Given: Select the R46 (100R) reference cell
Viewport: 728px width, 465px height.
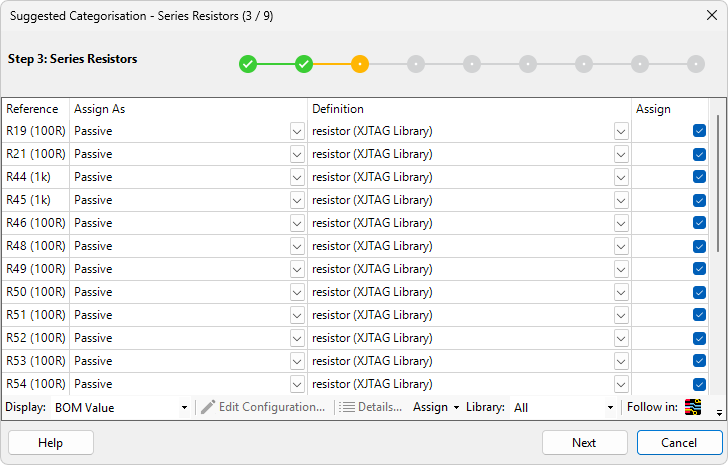Looking at the screenshot, I should click(36, 223).
